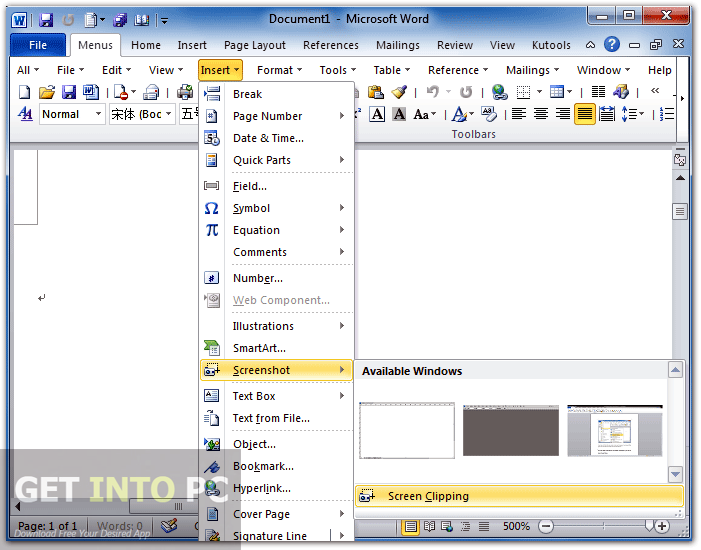The width and height of the screenshot is (701, 550).
Task: Expand the Tools menu dropdown
Action: 338,70
